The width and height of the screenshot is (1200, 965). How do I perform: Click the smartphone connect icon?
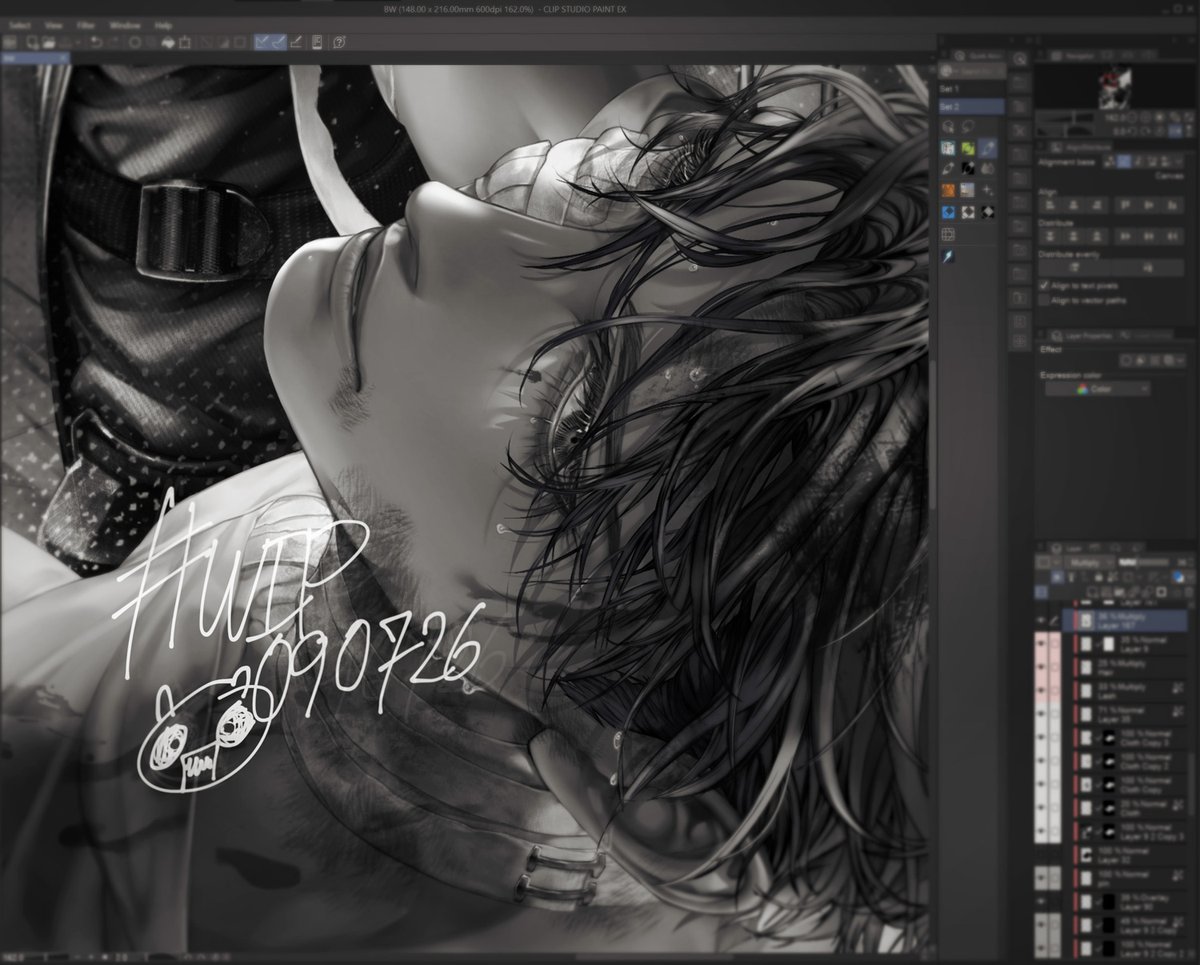pyautogui.click(x=317, y=43)
